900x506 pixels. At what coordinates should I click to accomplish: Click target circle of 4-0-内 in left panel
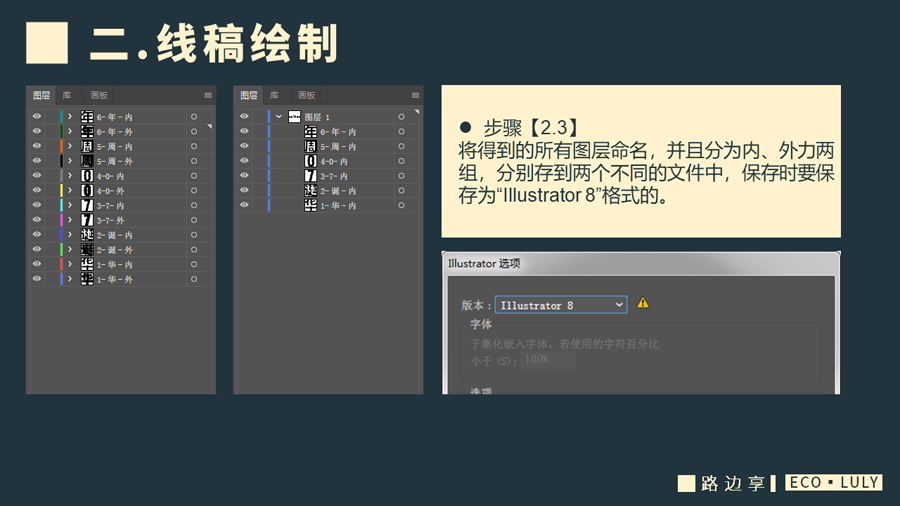pos(194,176)
